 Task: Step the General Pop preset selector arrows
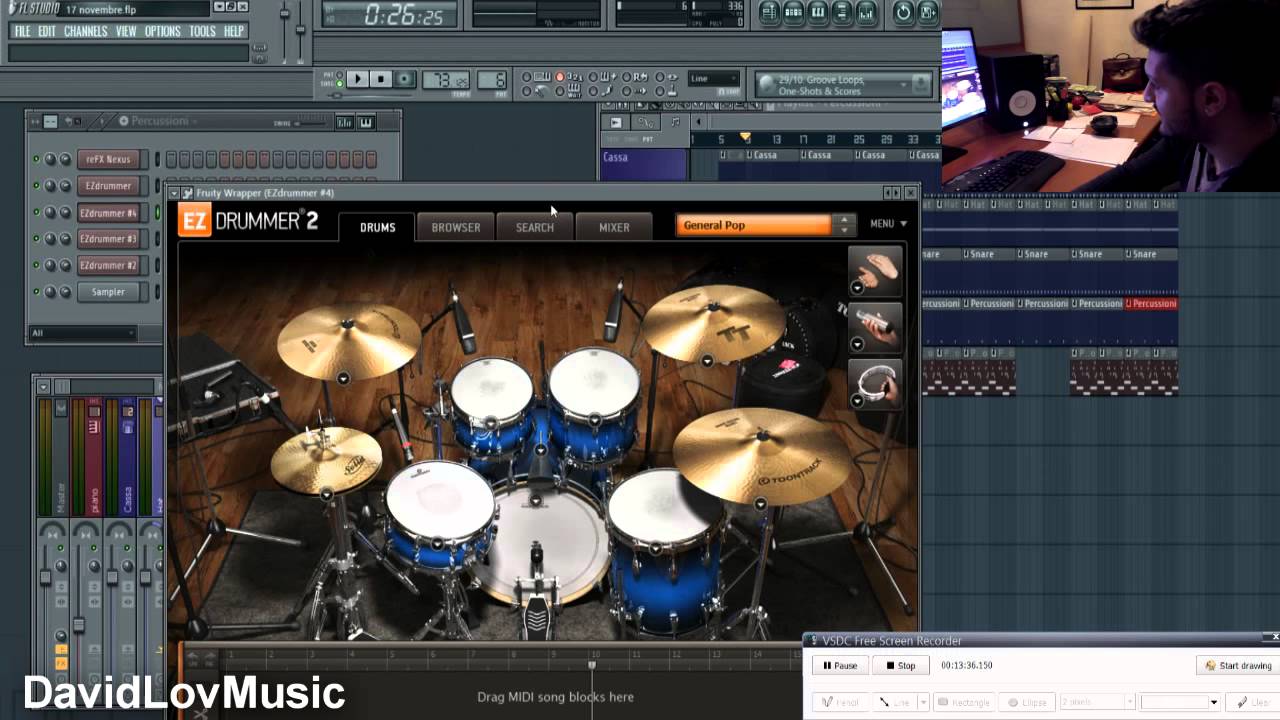point(845,225)
